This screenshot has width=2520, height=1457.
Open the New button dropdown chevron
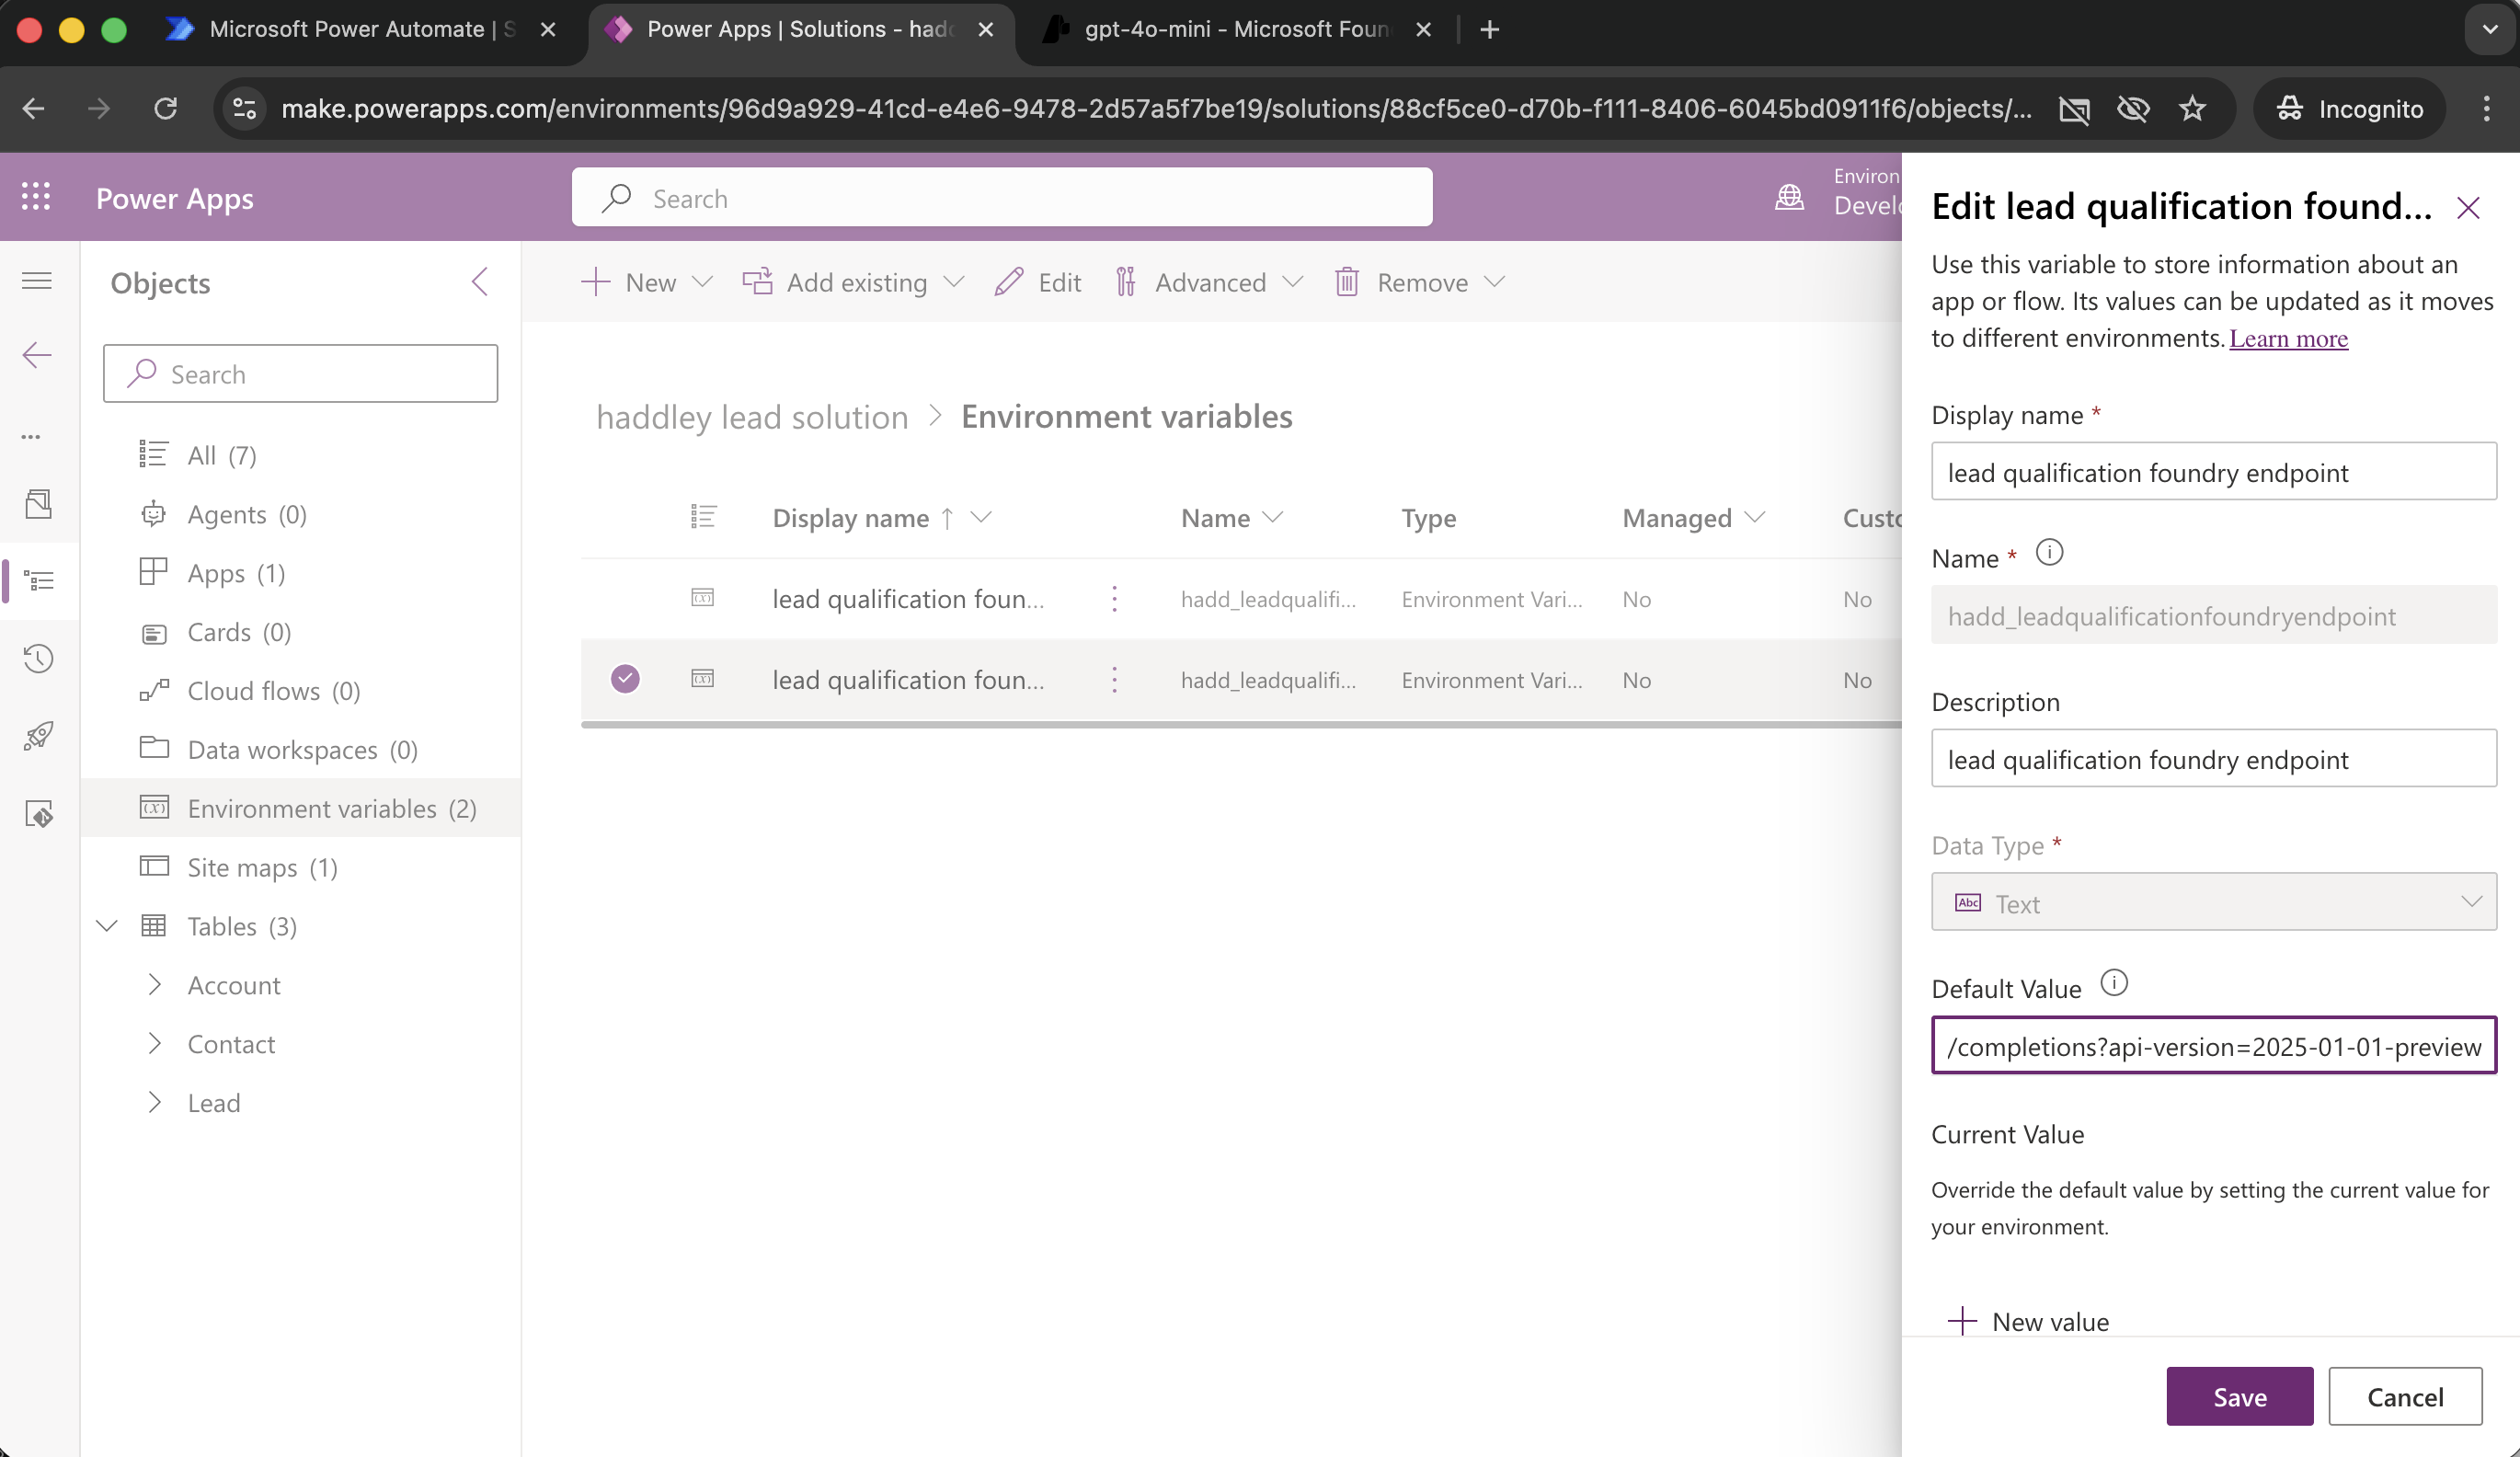(703, 282)
